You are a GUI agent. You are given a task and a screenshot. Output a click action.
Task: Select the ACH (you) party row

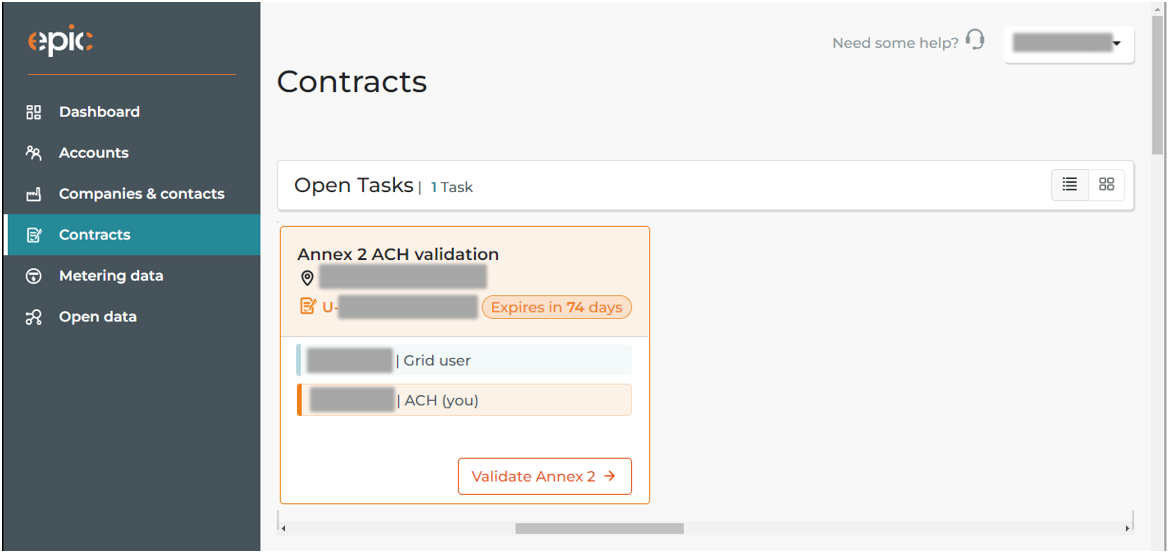tap(464, 400)
